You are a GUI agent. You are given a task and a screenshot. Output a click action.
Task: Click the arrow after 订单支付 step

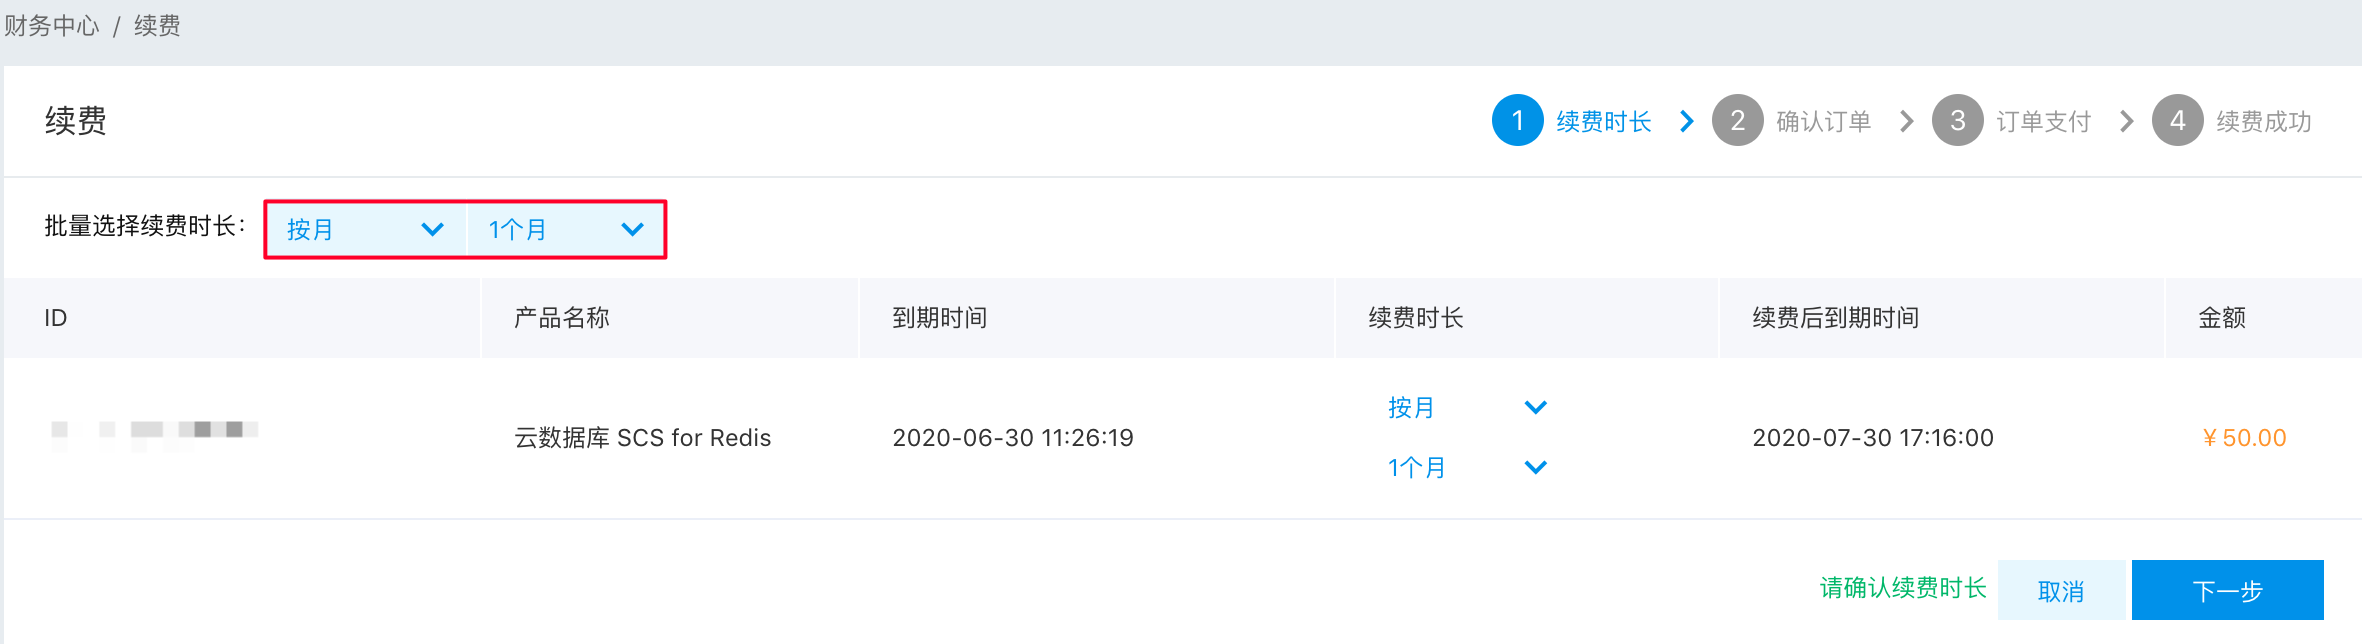[x=2127, y=121]
